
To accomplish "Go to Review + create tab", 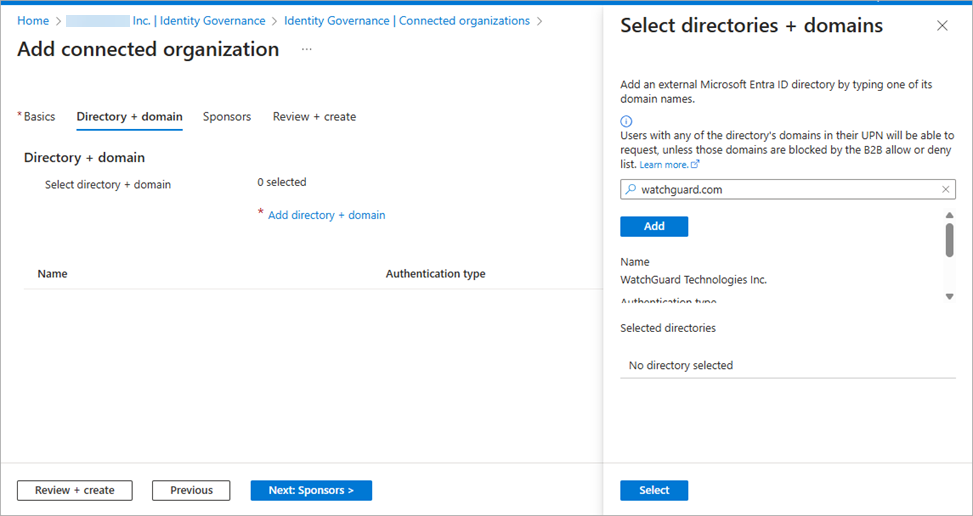I will coord(314,117).
